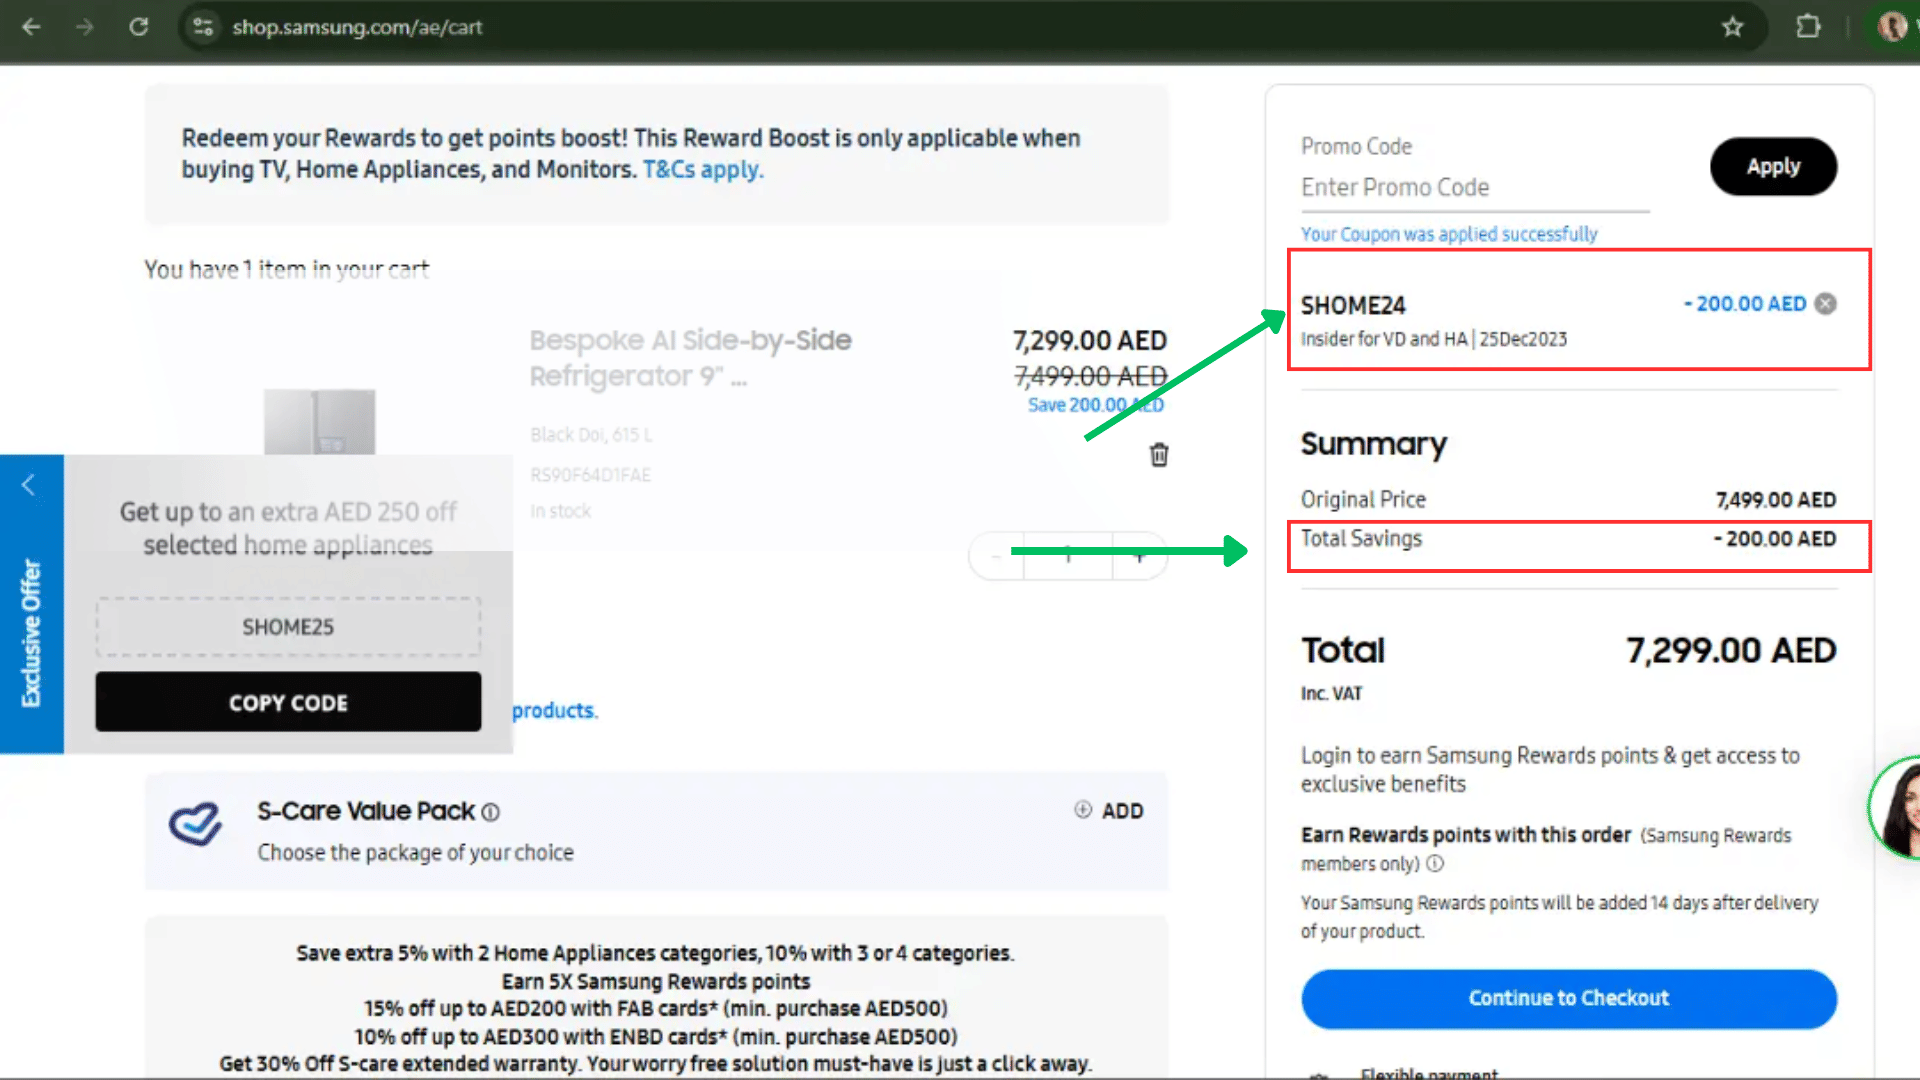This screenshot has height=1080, width=1920.
Task: Collapse the Exclusive Offer side panel arrow
Action: 29,486
